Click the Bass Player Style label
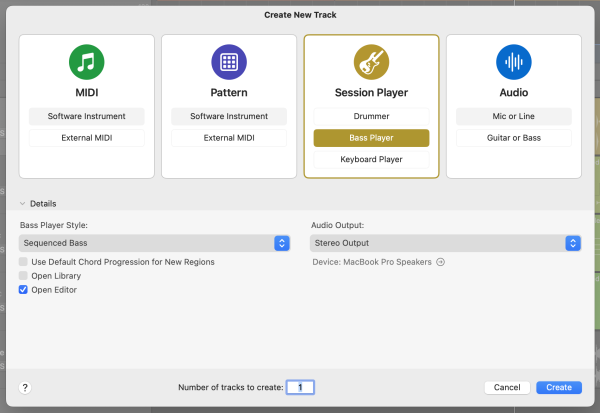600x413 pixels. [x=54, y=225]
